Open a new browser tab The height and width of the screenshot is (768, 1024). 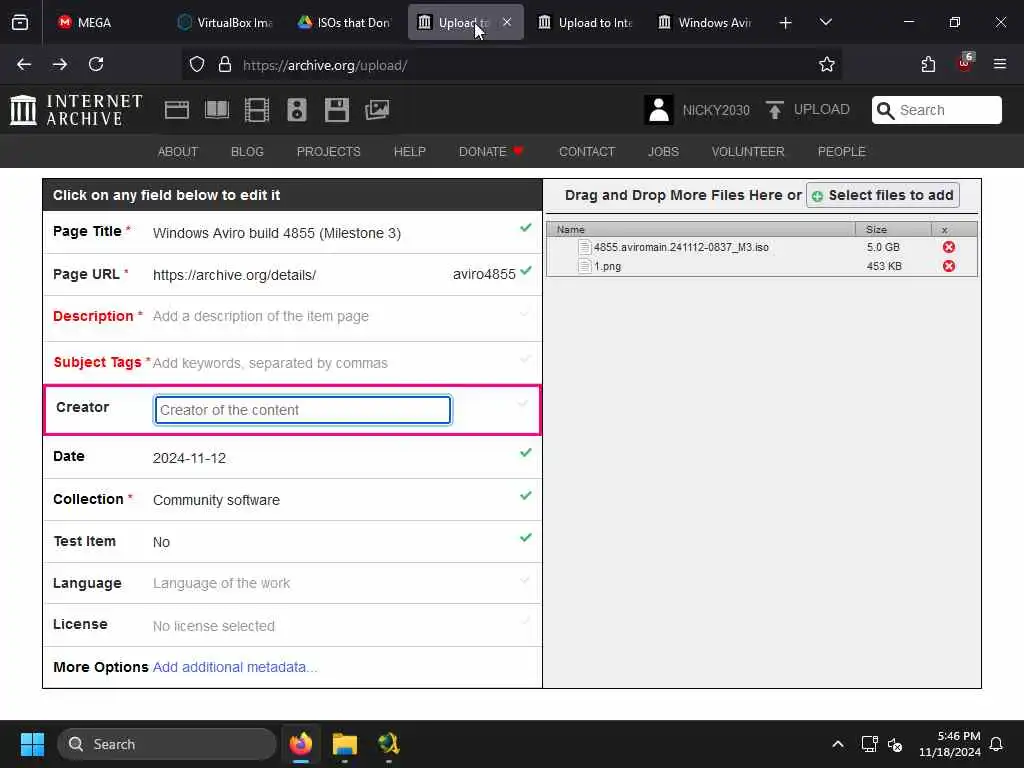[786, 23]
